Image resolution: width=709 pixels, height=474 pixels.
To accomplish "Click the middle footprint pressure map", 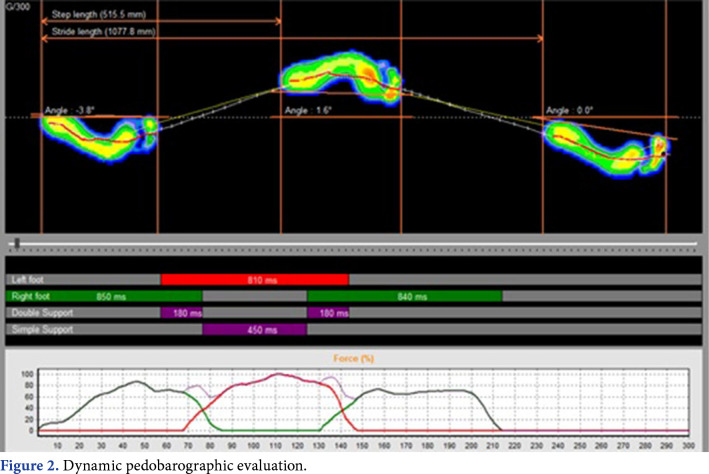I will point(341,79).
